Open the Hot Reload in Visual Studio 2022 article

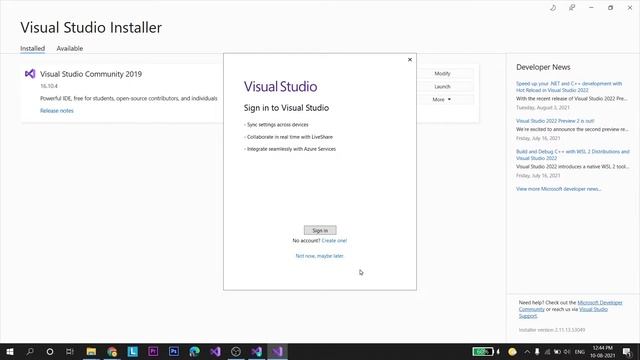click(569, 87)
